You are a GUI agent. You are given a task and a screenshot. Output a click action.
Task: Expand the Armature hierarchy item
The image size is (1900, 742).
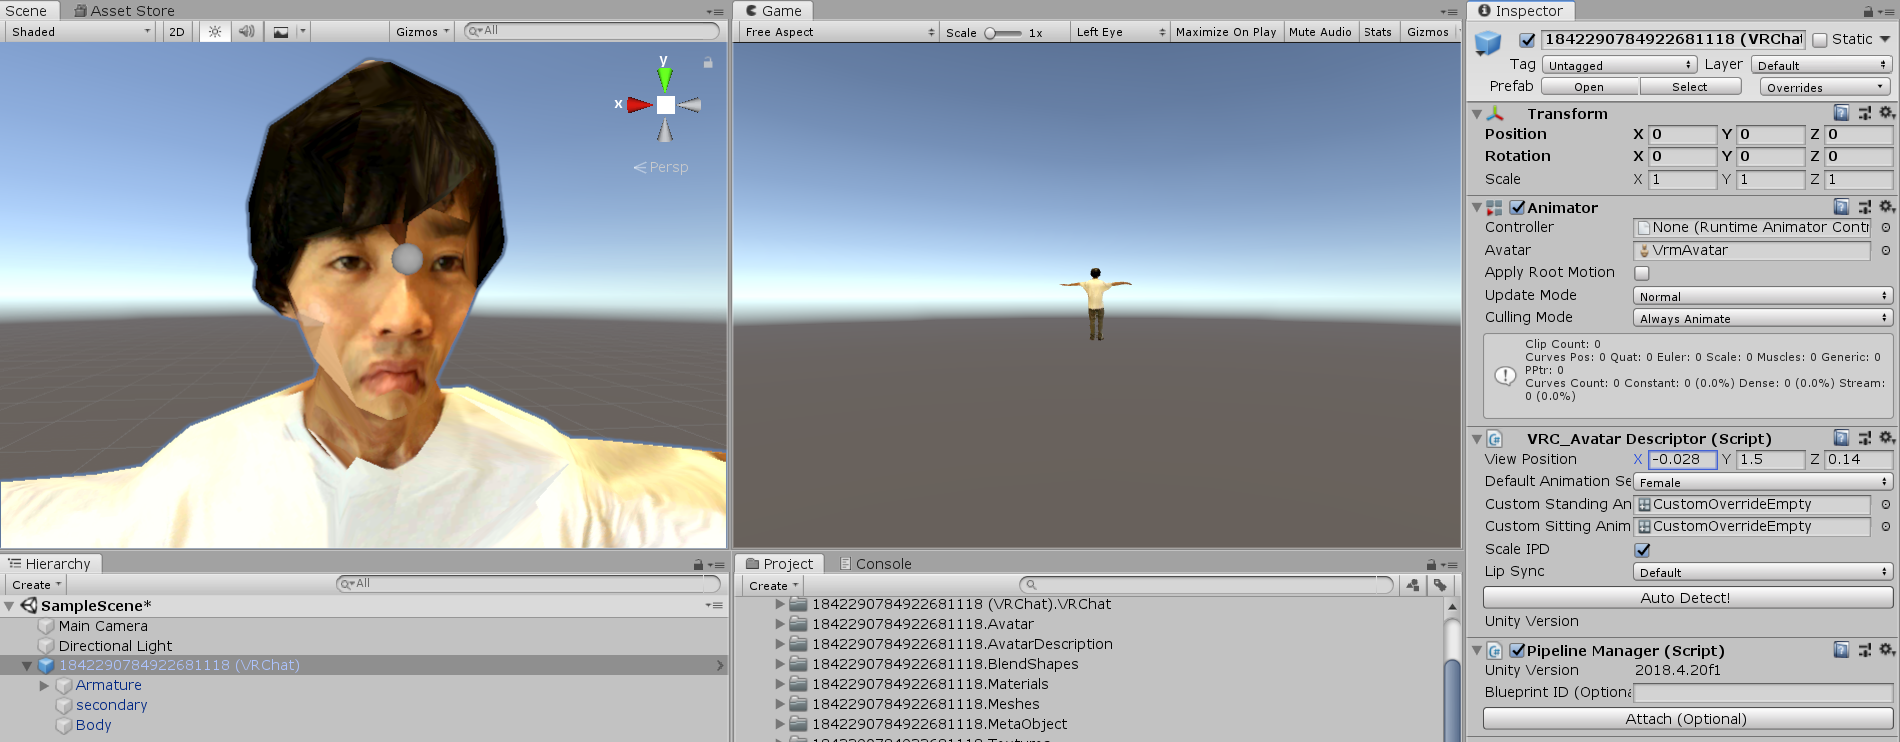[44, 686]
